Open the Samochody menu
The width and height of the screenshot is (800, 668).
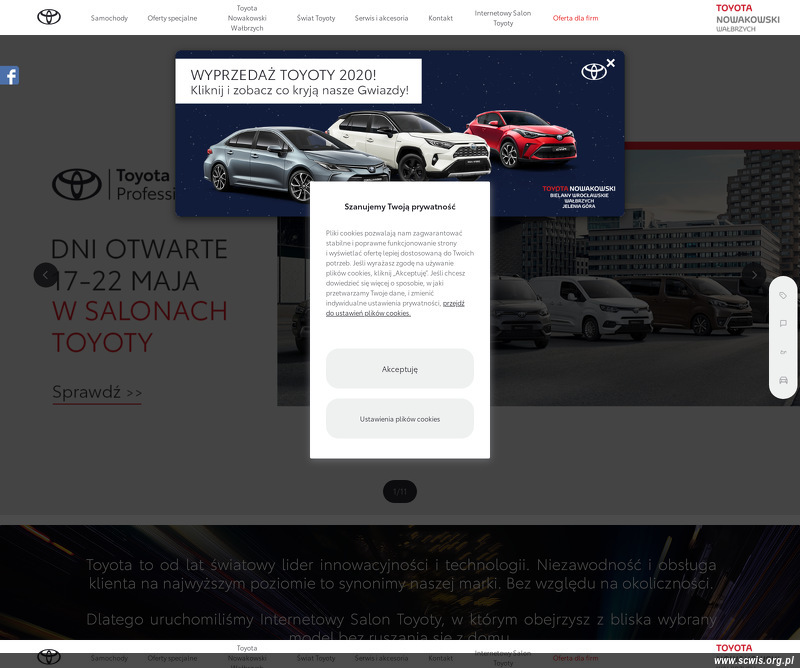click(109, 18)
